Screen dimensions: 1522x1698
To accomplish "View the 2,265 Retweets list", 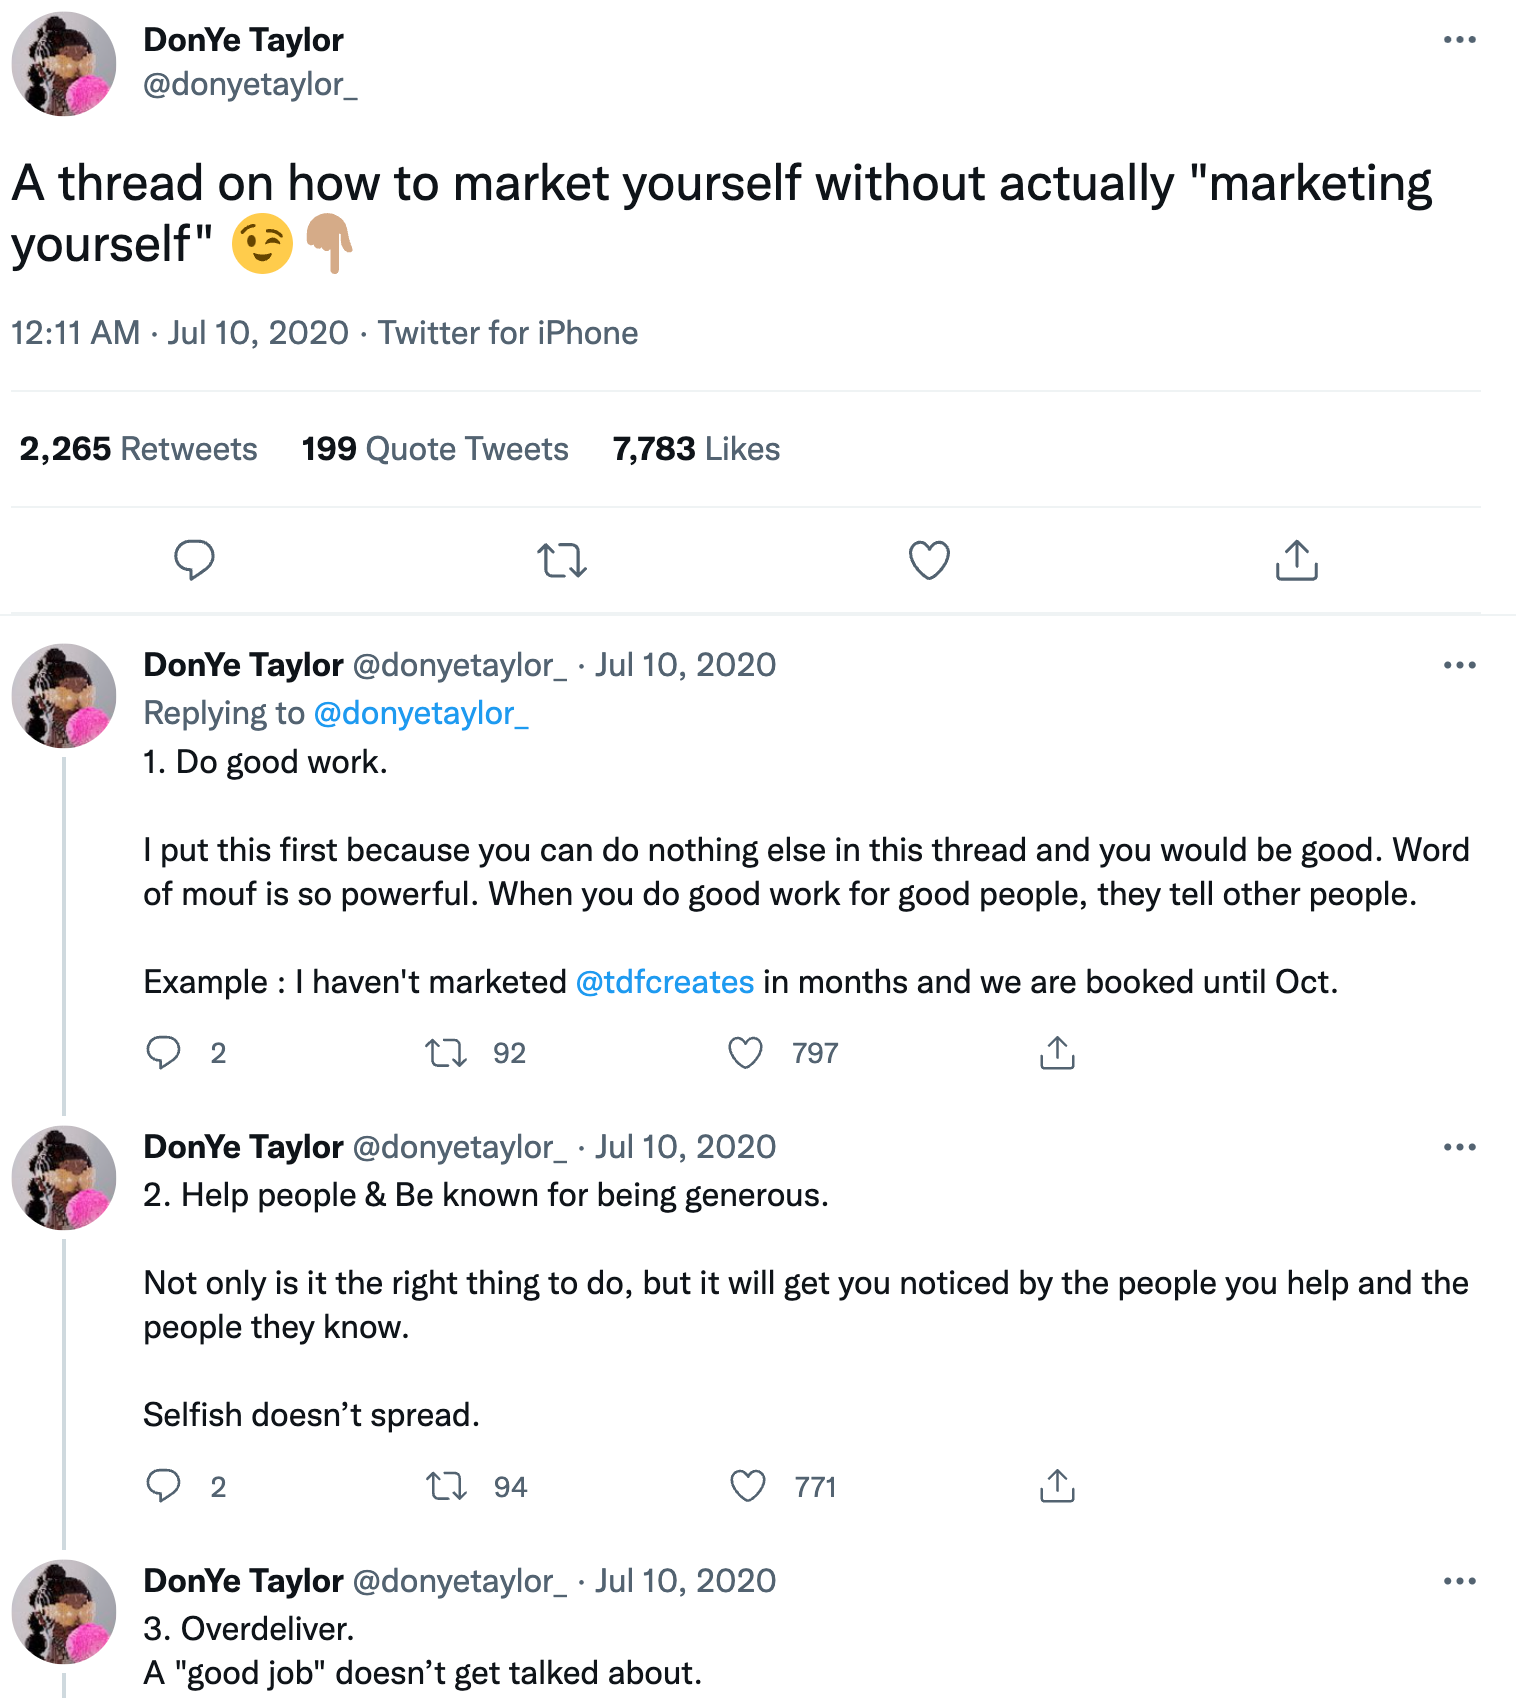I will [138, 449].
